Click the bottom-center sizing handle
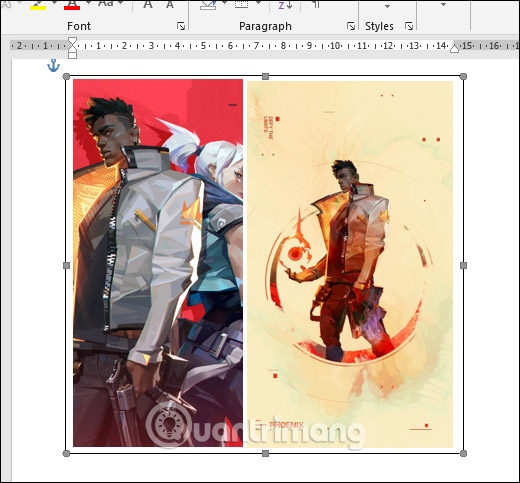 (265, 453)
